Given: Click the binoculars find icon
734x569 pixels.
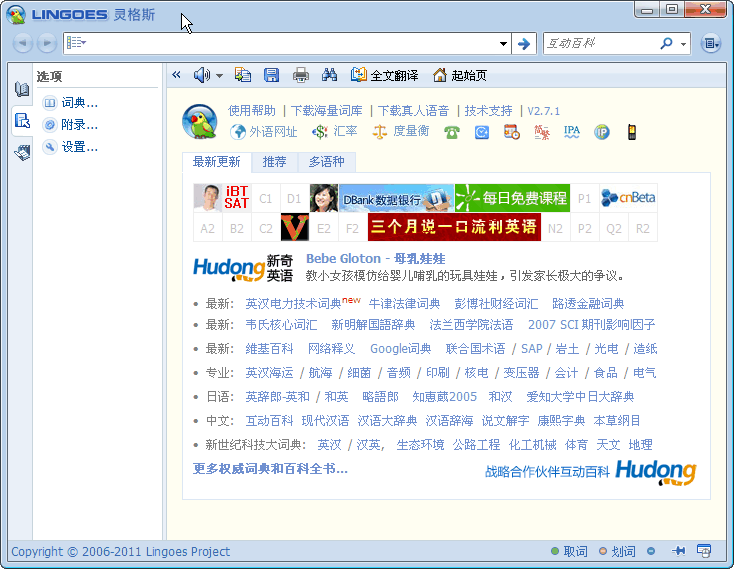Looking at the screenshot, I should [x=330, y=74].
